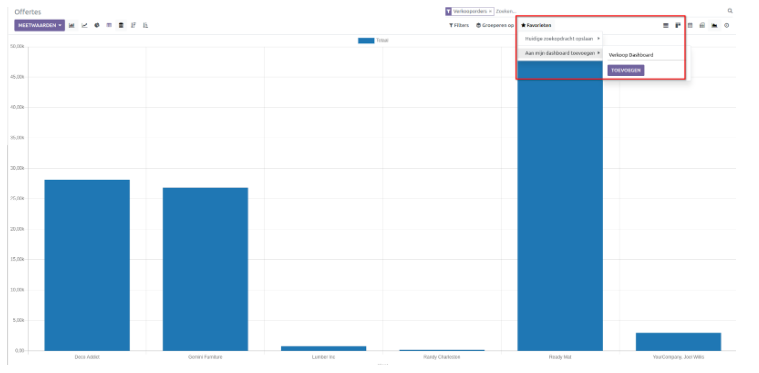Sort bars in ascending order icon
Viewport: 759px width, 373px height.
pos(146,26)
